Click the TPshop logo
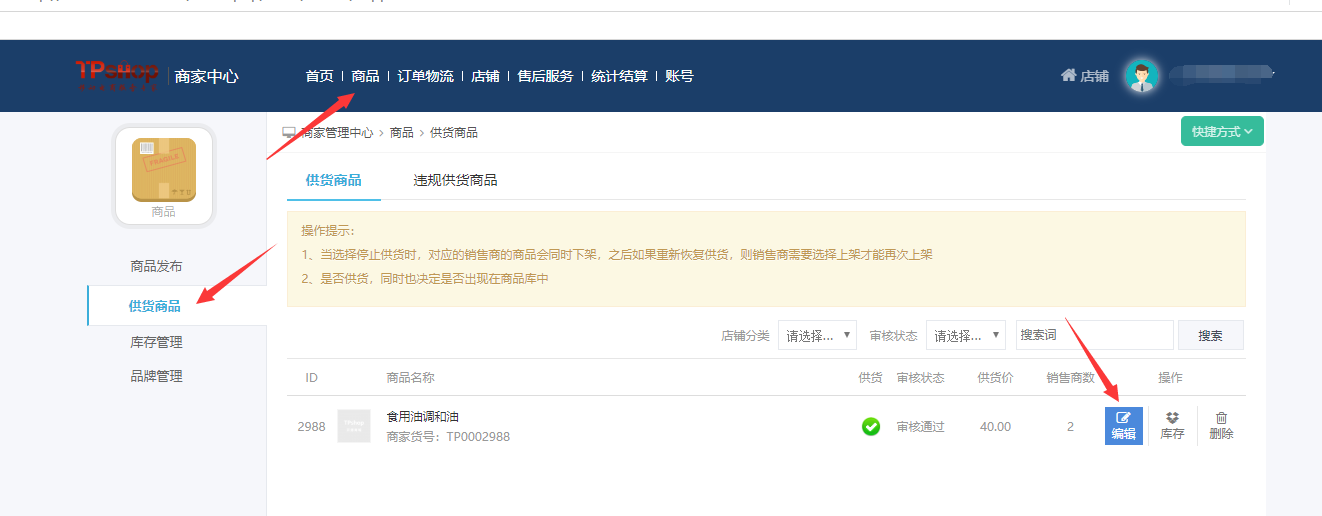 [x=117, y=75]
